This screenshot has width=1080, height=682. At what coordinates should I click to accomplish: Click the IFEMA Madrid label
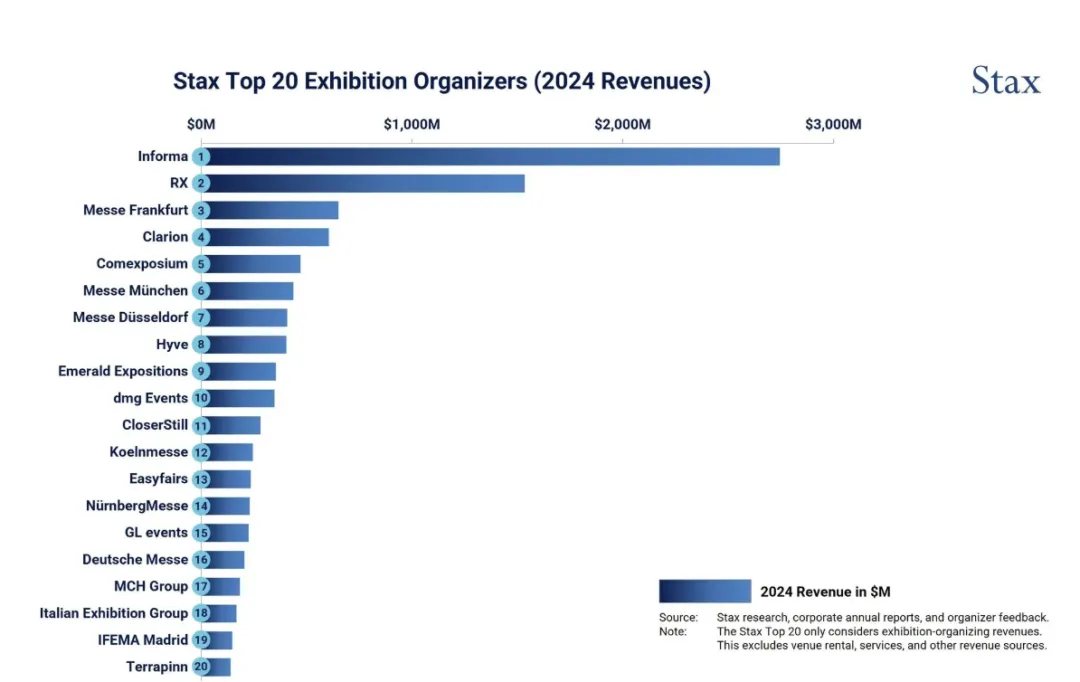click(143, 640)
